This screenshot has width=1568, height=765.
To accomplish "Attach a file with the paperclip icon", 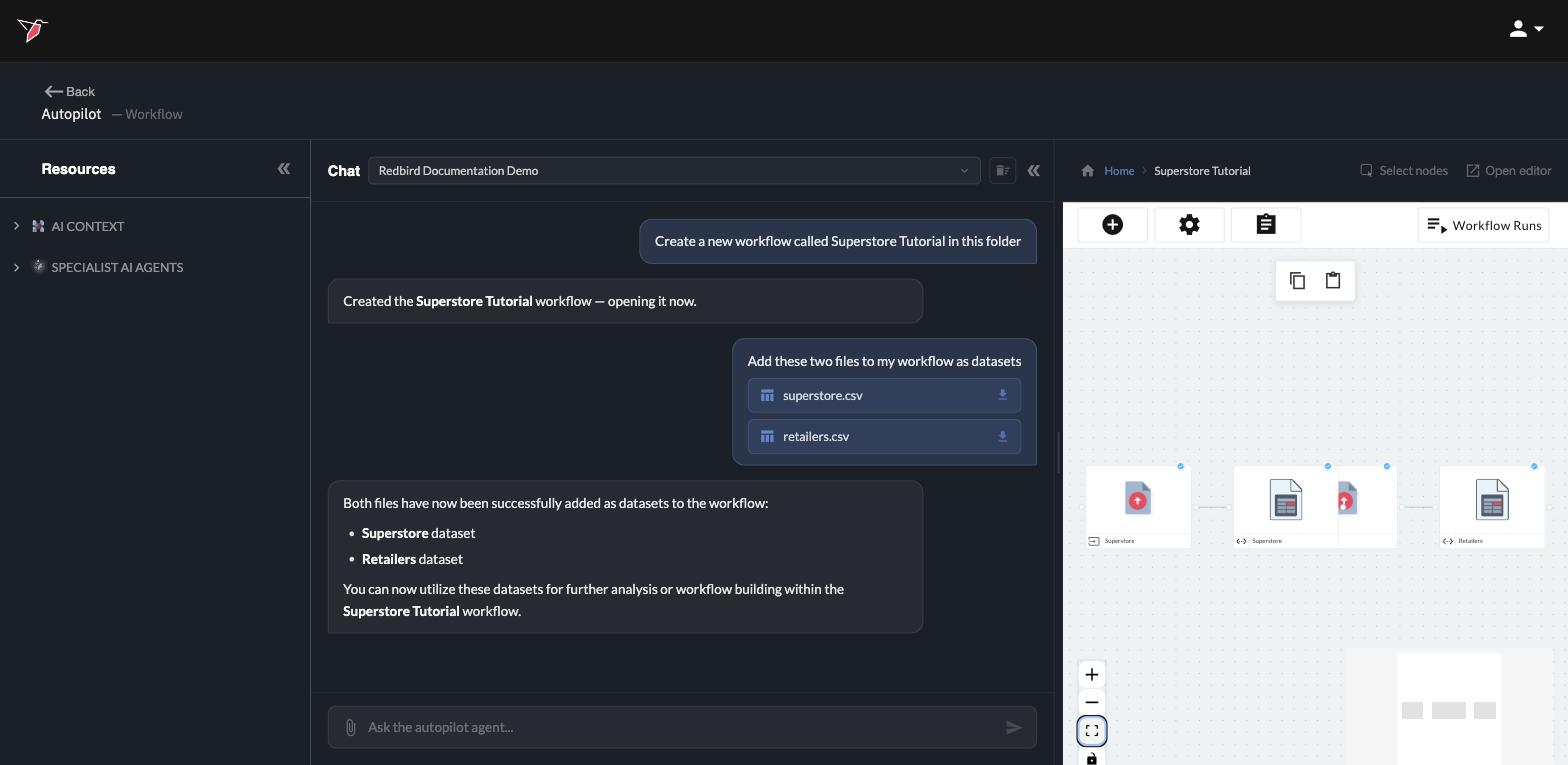I will 350,727.
